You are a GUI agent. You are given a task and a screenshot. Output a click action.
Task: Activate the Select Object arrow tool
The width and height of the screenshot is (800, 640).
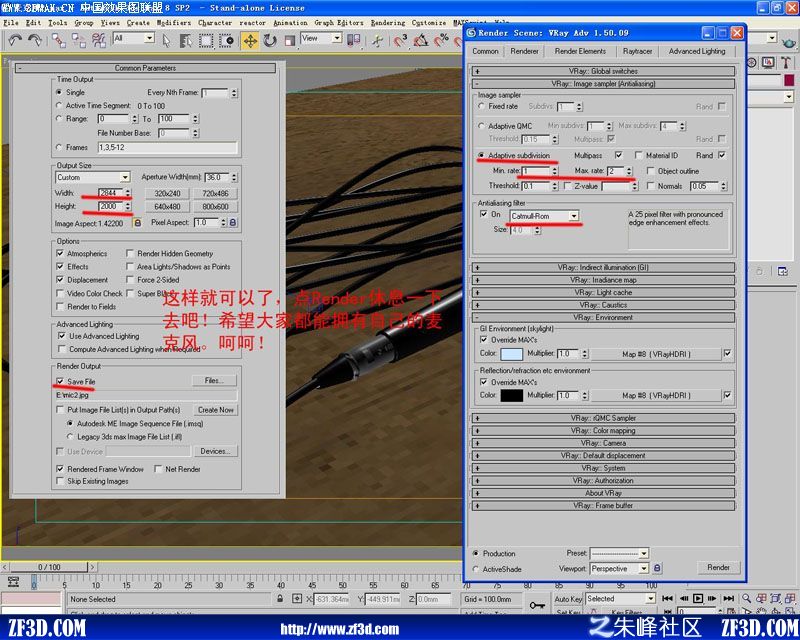pos(166,40)
